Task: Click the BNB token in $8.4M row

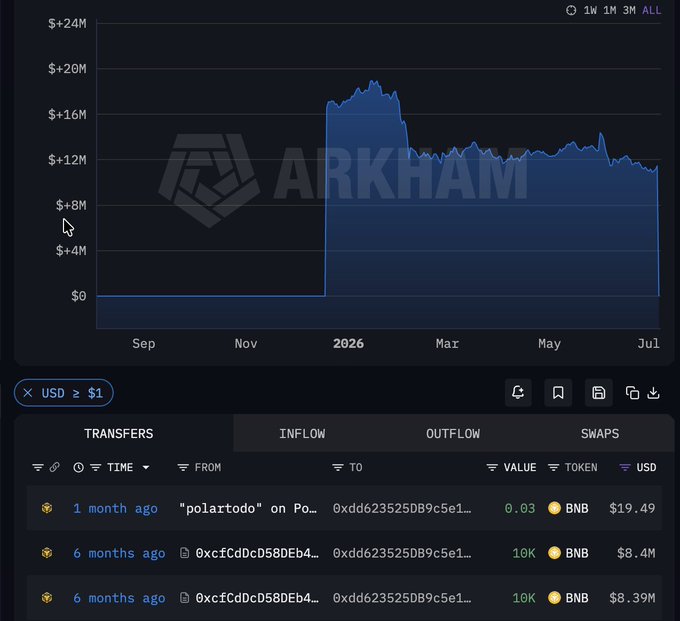Action: [568, 553]
